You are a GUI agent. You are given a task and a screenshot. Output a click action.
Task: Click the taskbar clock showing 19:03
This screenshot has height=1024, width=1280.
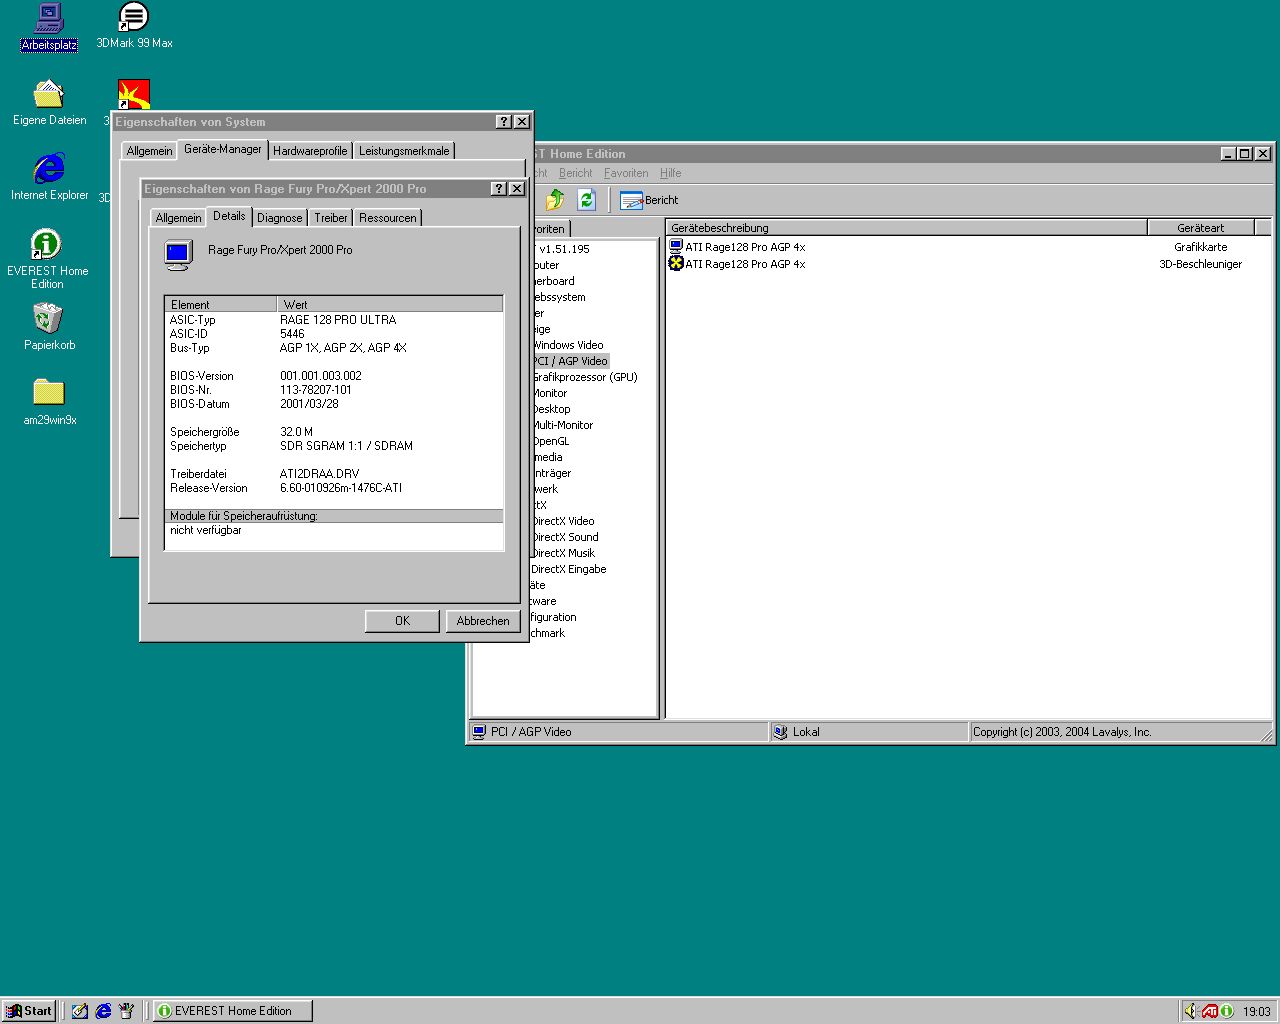(x=1257, y=1011)
